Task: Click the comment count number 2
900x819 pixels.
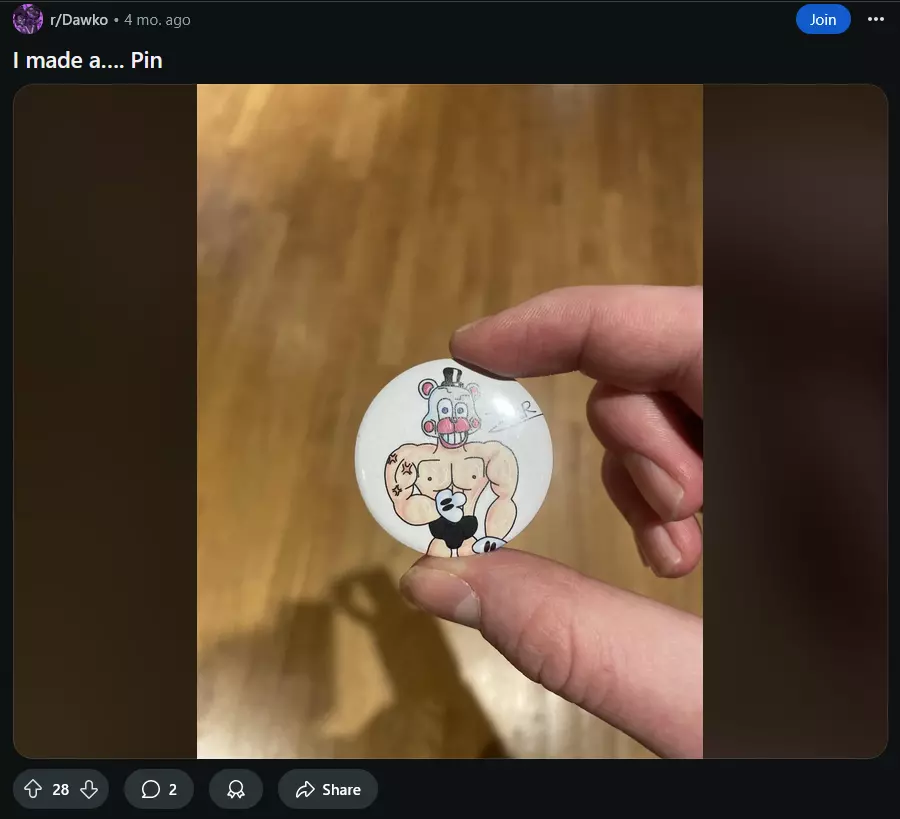Action: pyautogui.click(x=173, y=790)
